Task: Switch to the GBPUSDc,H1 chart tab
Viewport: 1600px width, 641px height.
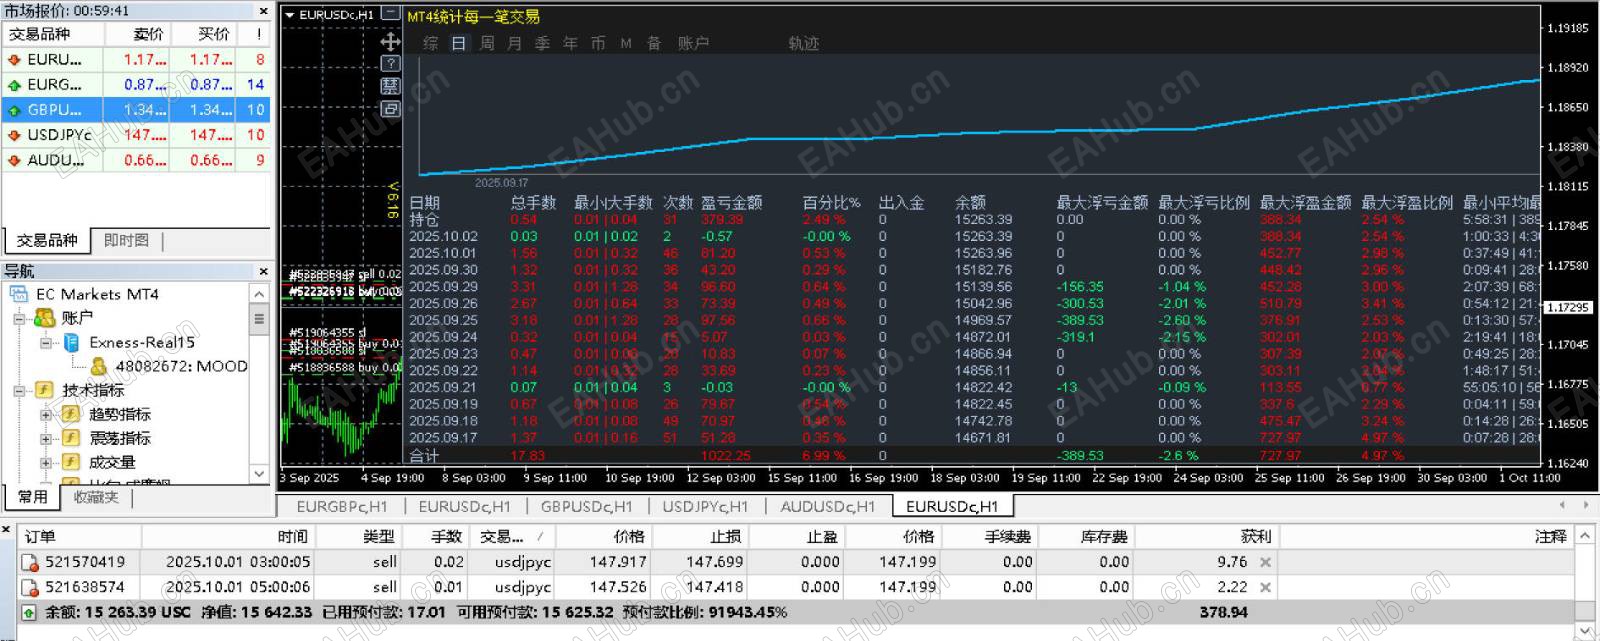Action: (x=587, y=506)
